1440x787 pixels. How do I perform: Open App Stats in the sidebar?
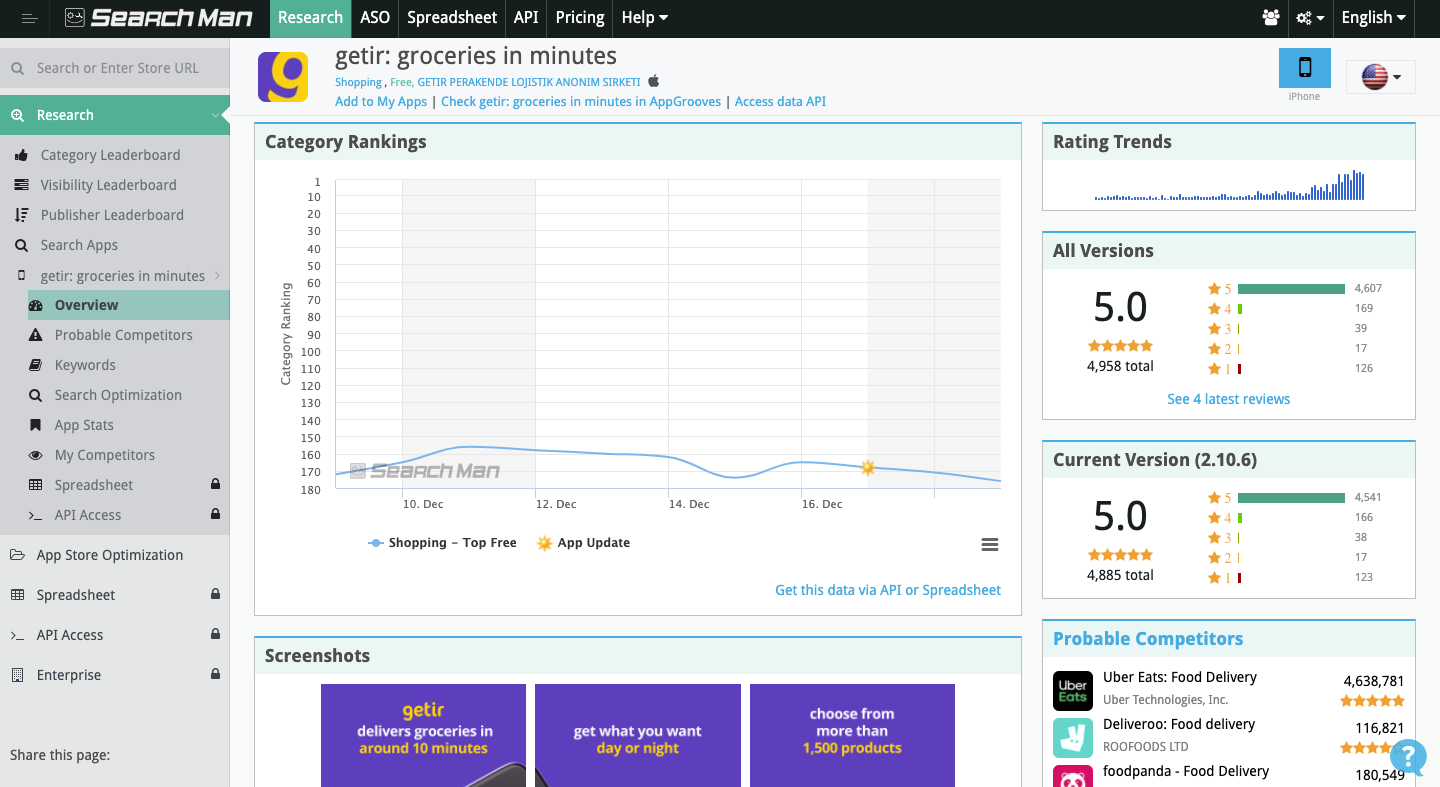coord(84,425)
